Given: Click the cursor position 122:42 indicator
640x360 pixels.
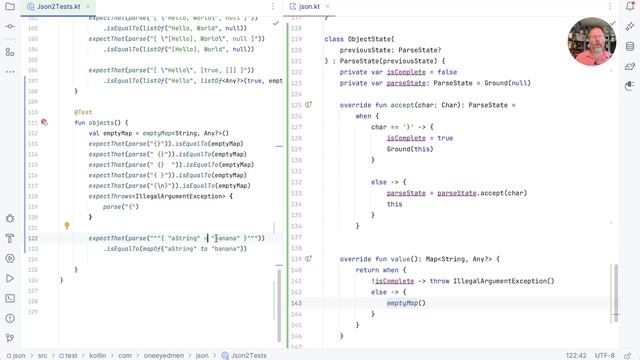Looking at the screenshot, I should pyautogui.click(x=576, y=356).
